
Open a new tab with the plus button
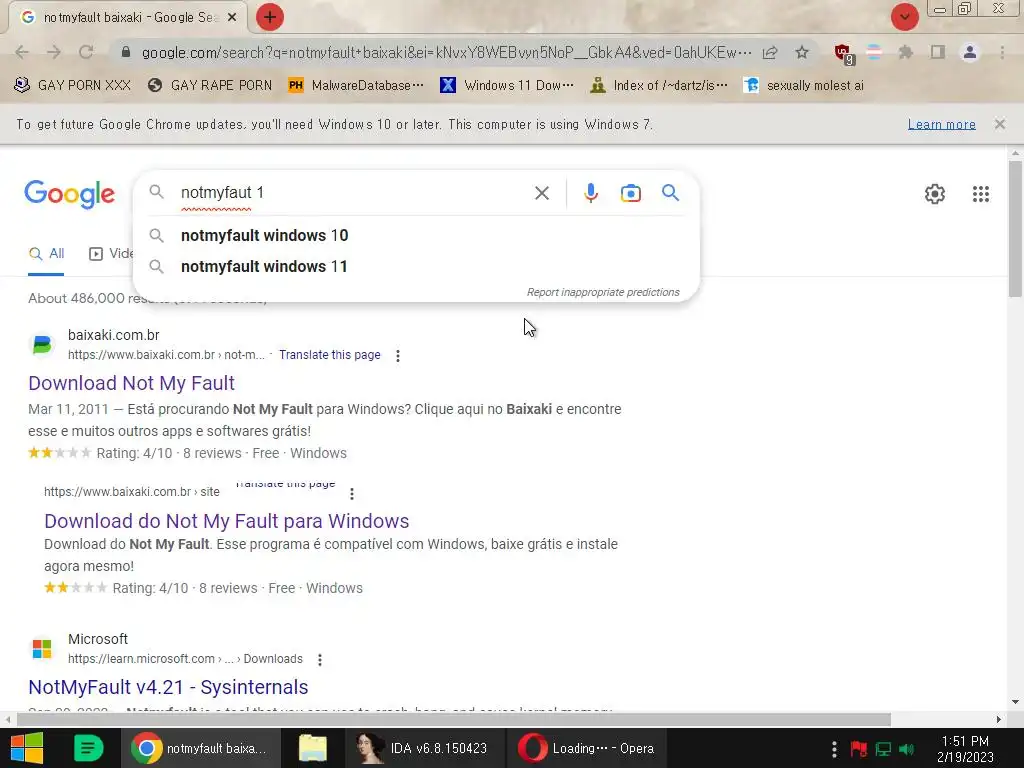pos(269,17)
